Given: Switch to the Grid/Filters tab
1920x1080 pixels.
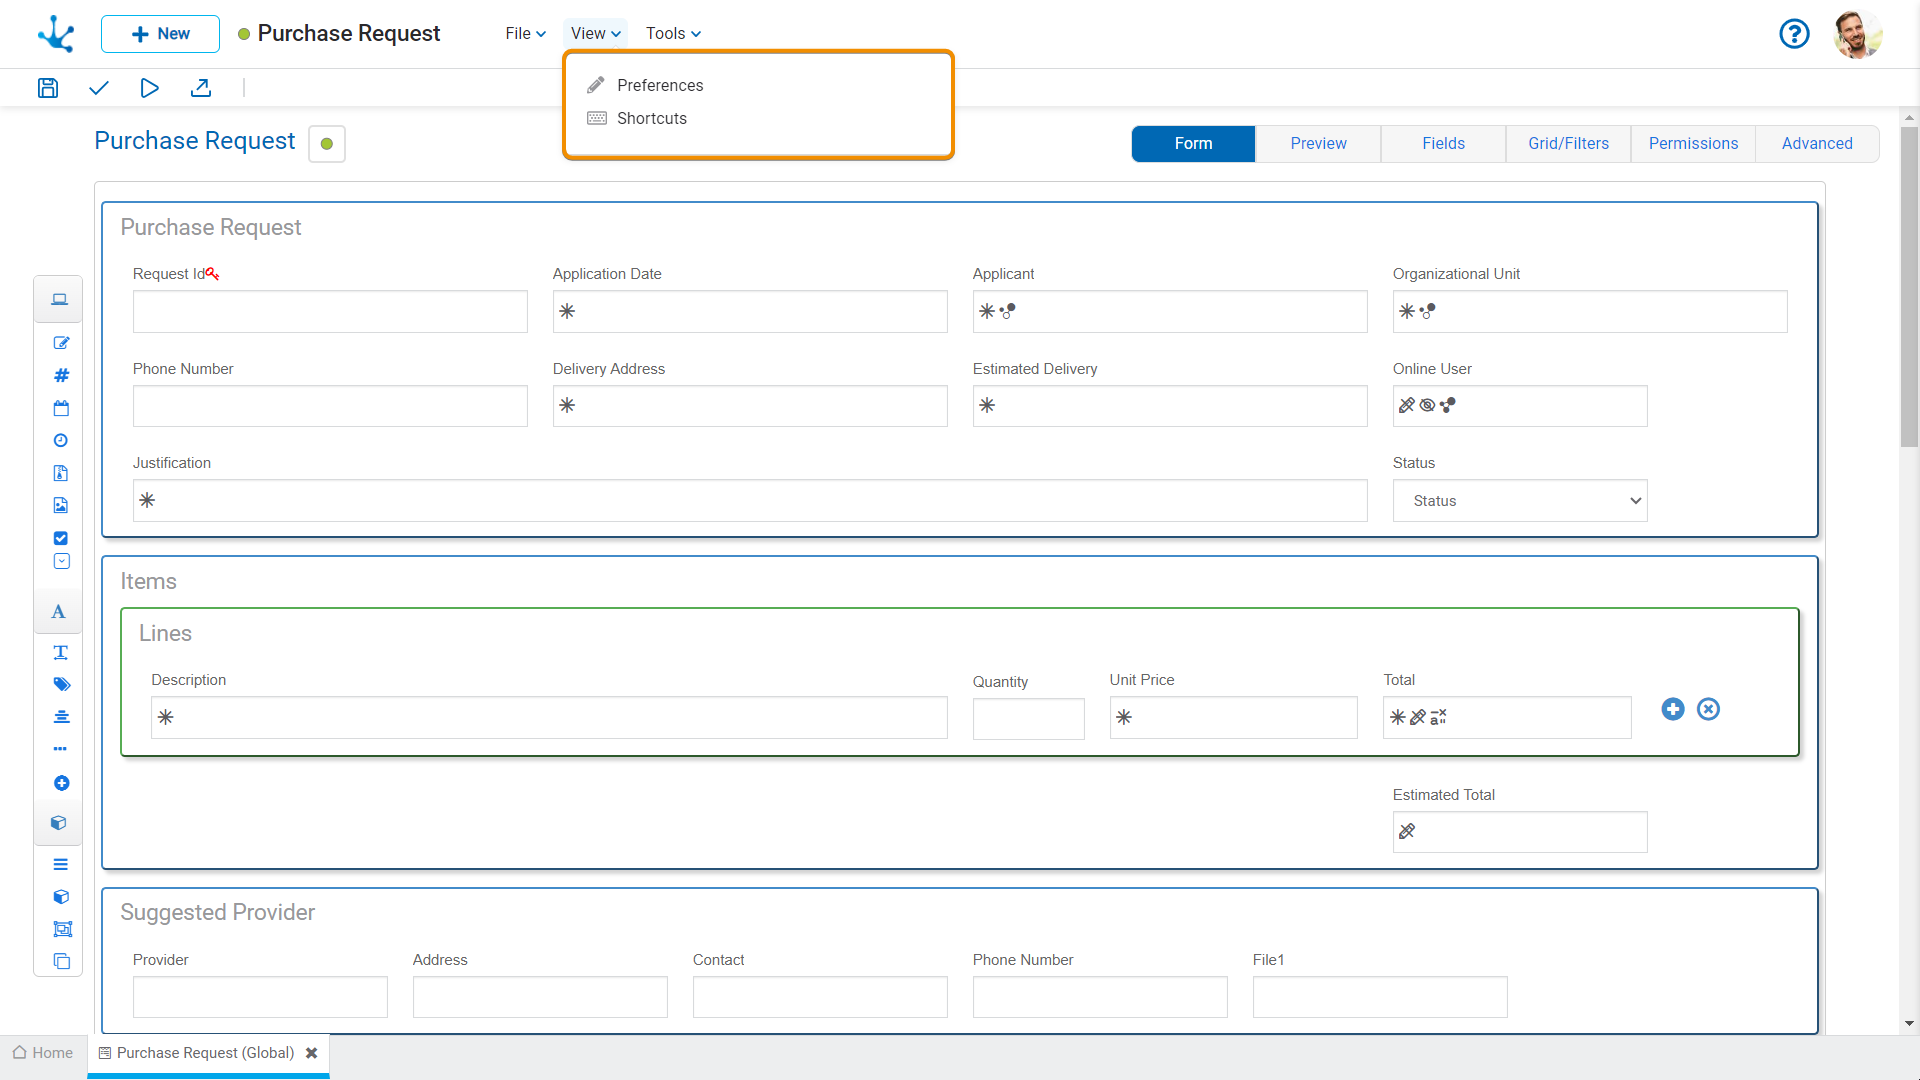Looking at the screenshot, I should coord(1568,144).
